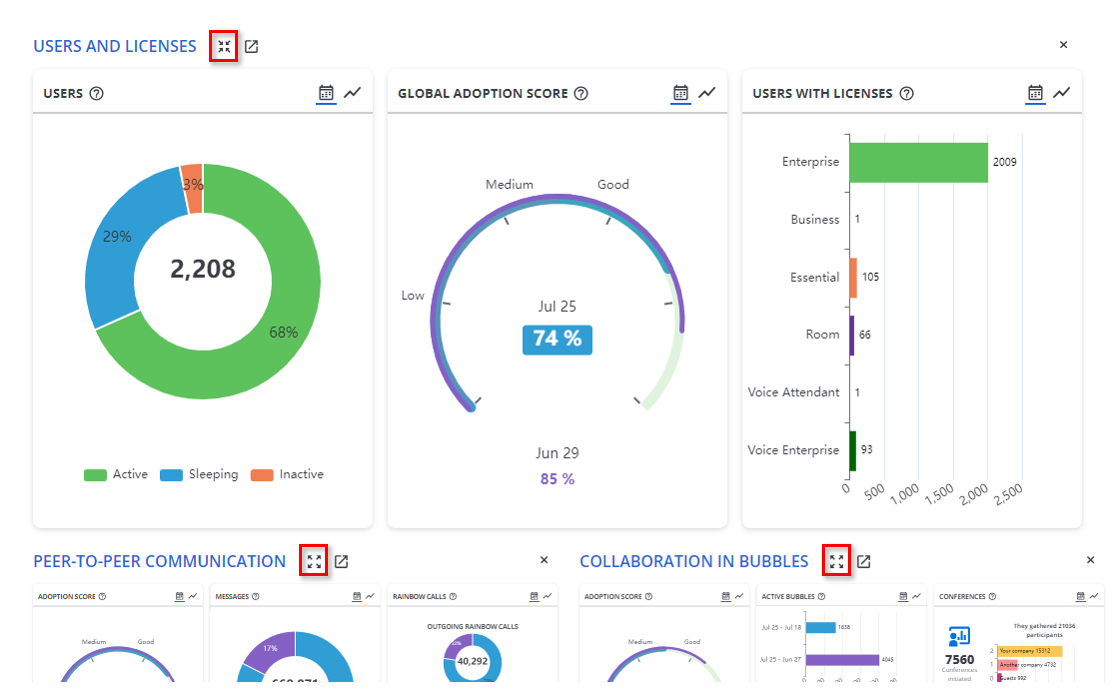Expand Collaboration in Bubbles section
This screenshot has width=1113, height=689.
836,561
